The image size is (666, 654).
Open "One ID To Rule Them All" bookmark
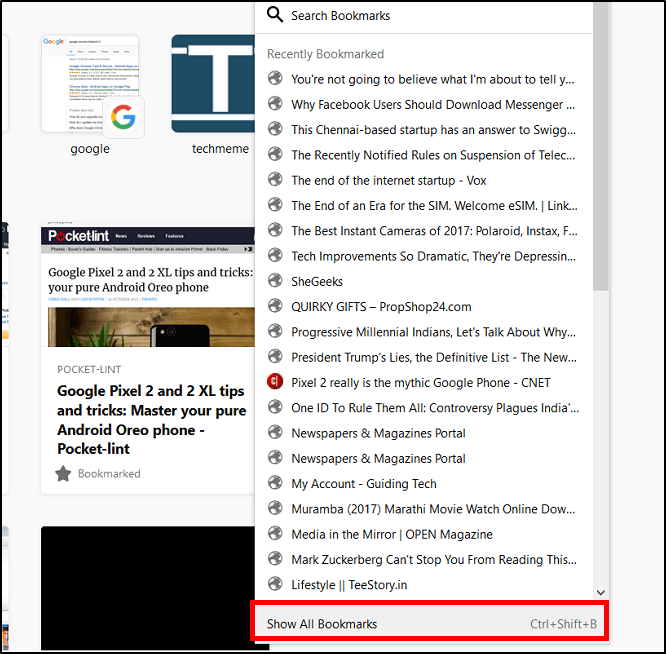point(423,407)
